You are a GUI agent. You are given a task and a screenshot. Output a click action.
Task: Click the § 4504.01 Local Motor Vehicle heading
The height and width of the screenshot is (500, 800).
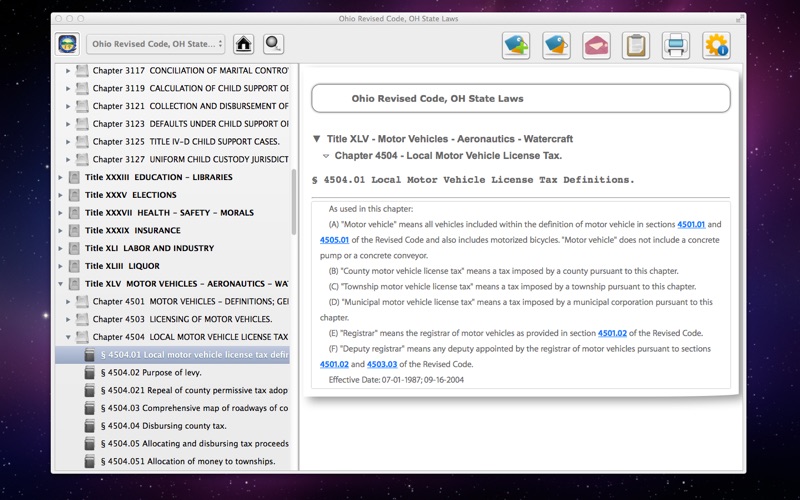(x=473, y=180)
